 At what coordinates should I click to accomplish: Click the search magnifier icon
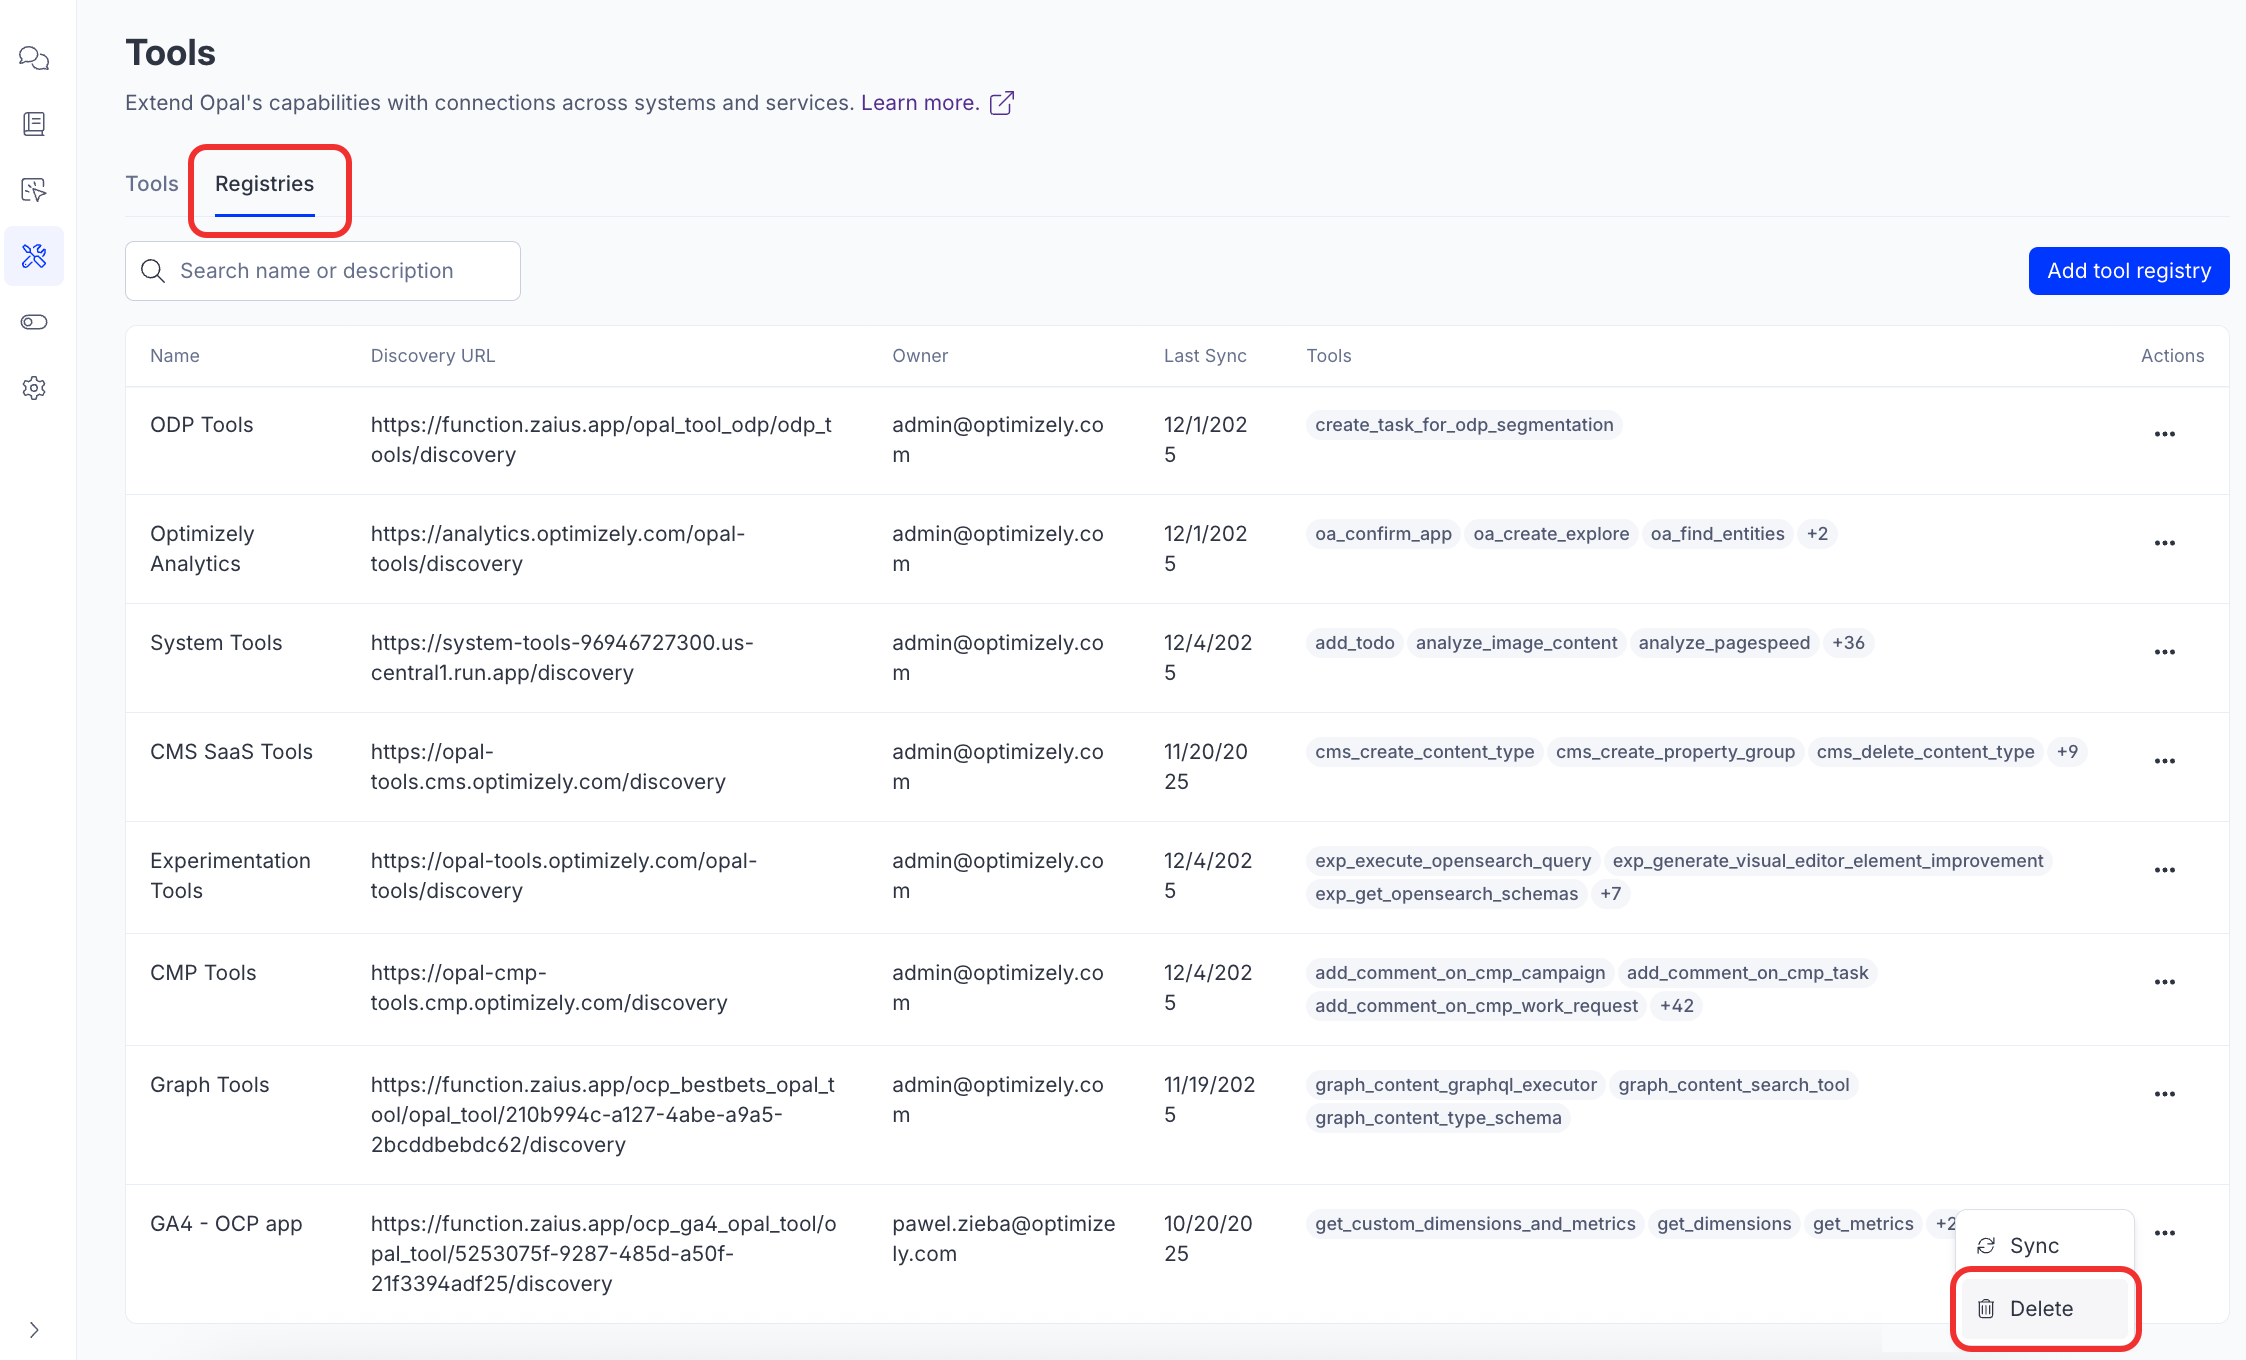click(x=153, y=271)
